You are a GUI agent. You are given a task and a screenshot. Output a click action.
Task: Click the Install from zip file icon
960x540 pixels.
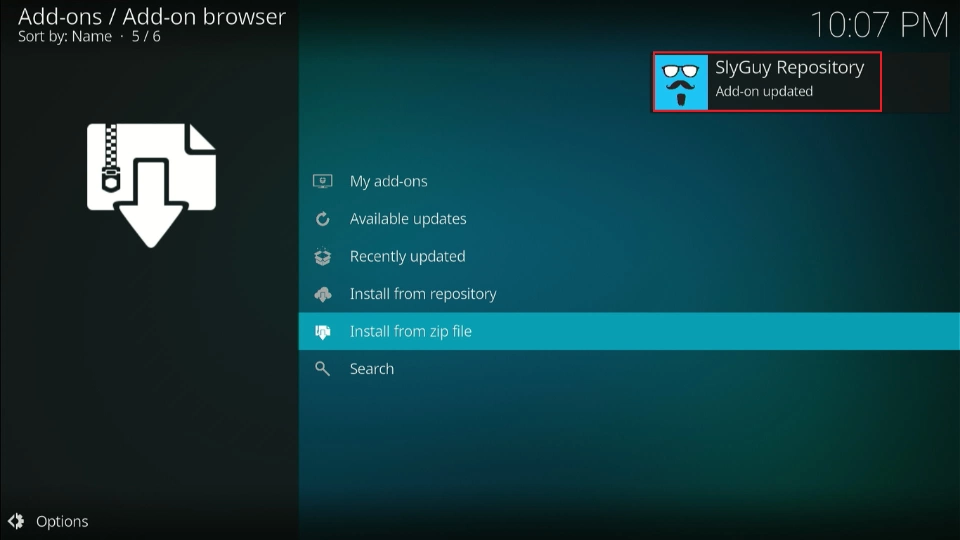point(322,332)
